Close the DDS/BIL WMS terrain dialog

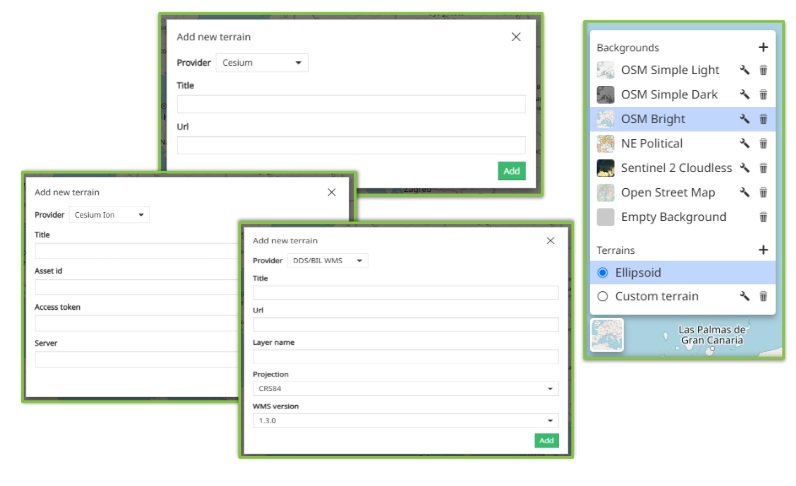(x=550, y=240)
